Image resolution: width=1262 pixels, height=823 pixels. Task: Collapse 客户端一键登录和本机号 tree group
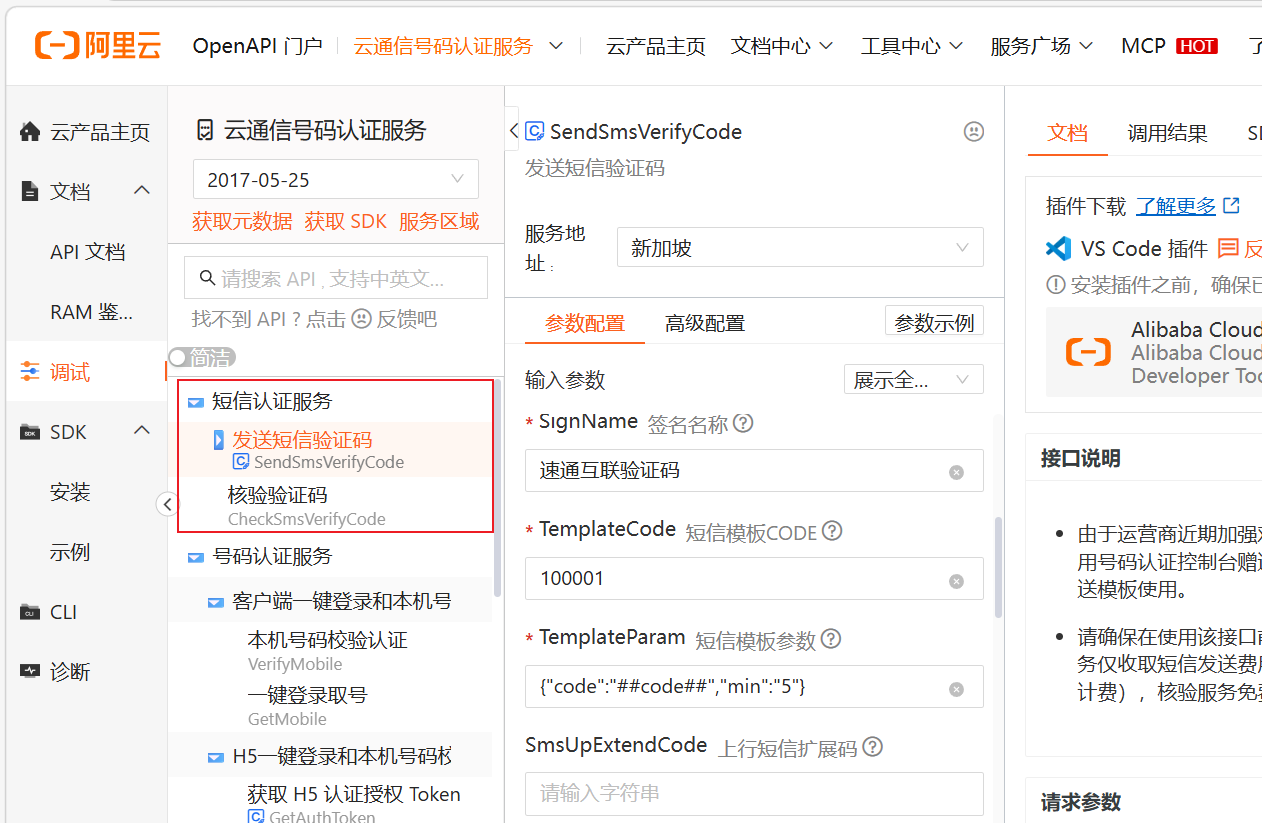click(215, 602)
